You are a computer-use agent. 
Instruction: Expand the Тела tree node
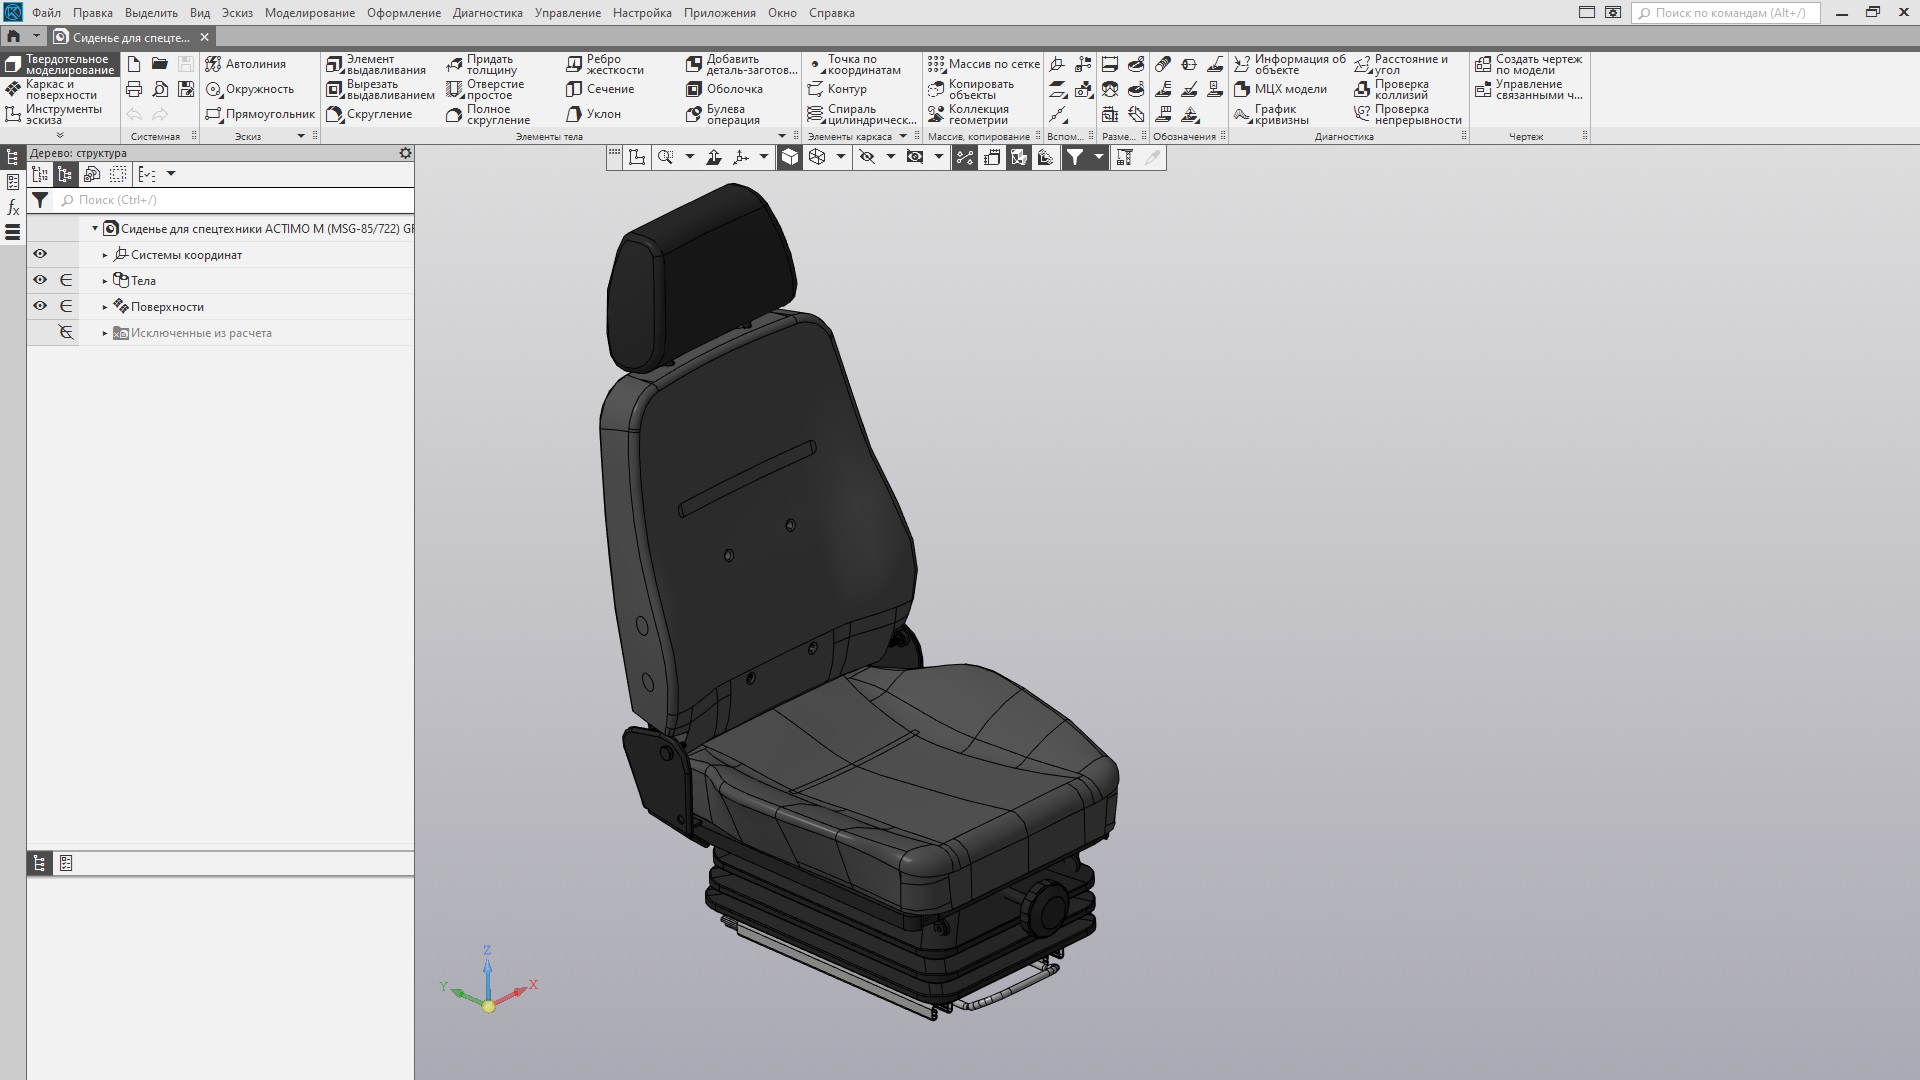[x=105, y=281]
